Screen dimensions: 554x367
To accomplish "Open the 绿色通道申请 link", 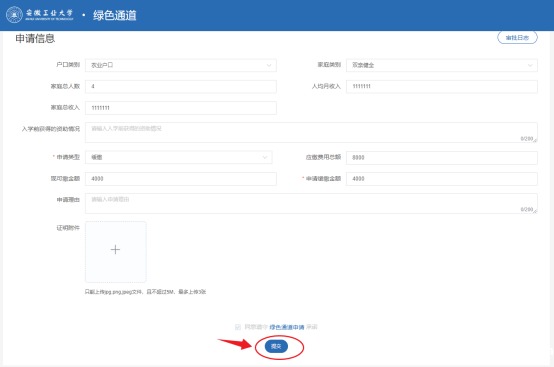I will pyautogui.click(x=287, y=327).
